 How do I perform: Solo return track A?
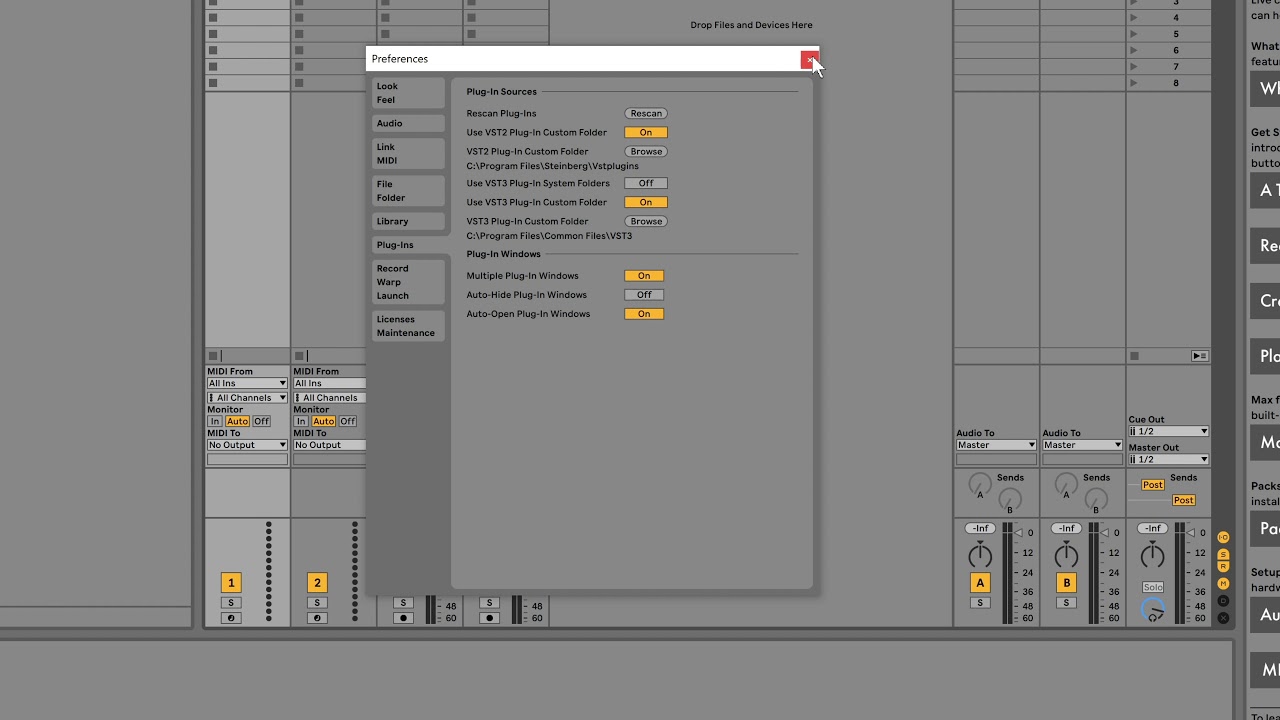(980, 603)
